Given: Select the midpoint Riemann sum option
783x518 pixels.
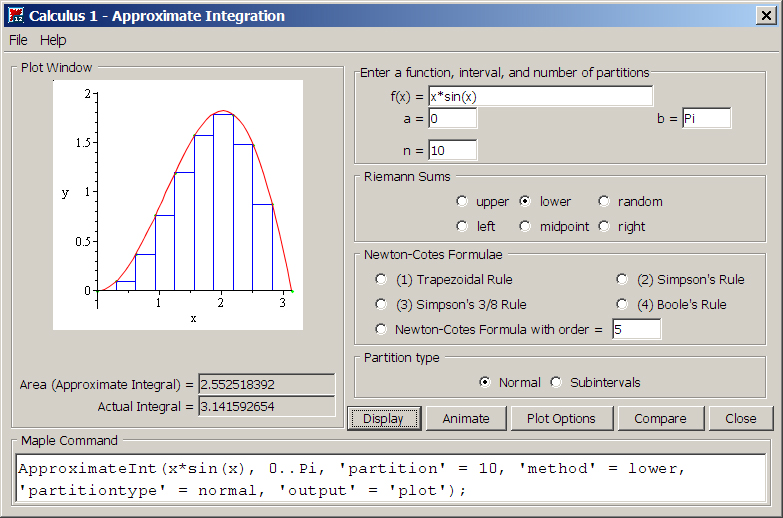Looking at the screenshot, I should 525,227.
